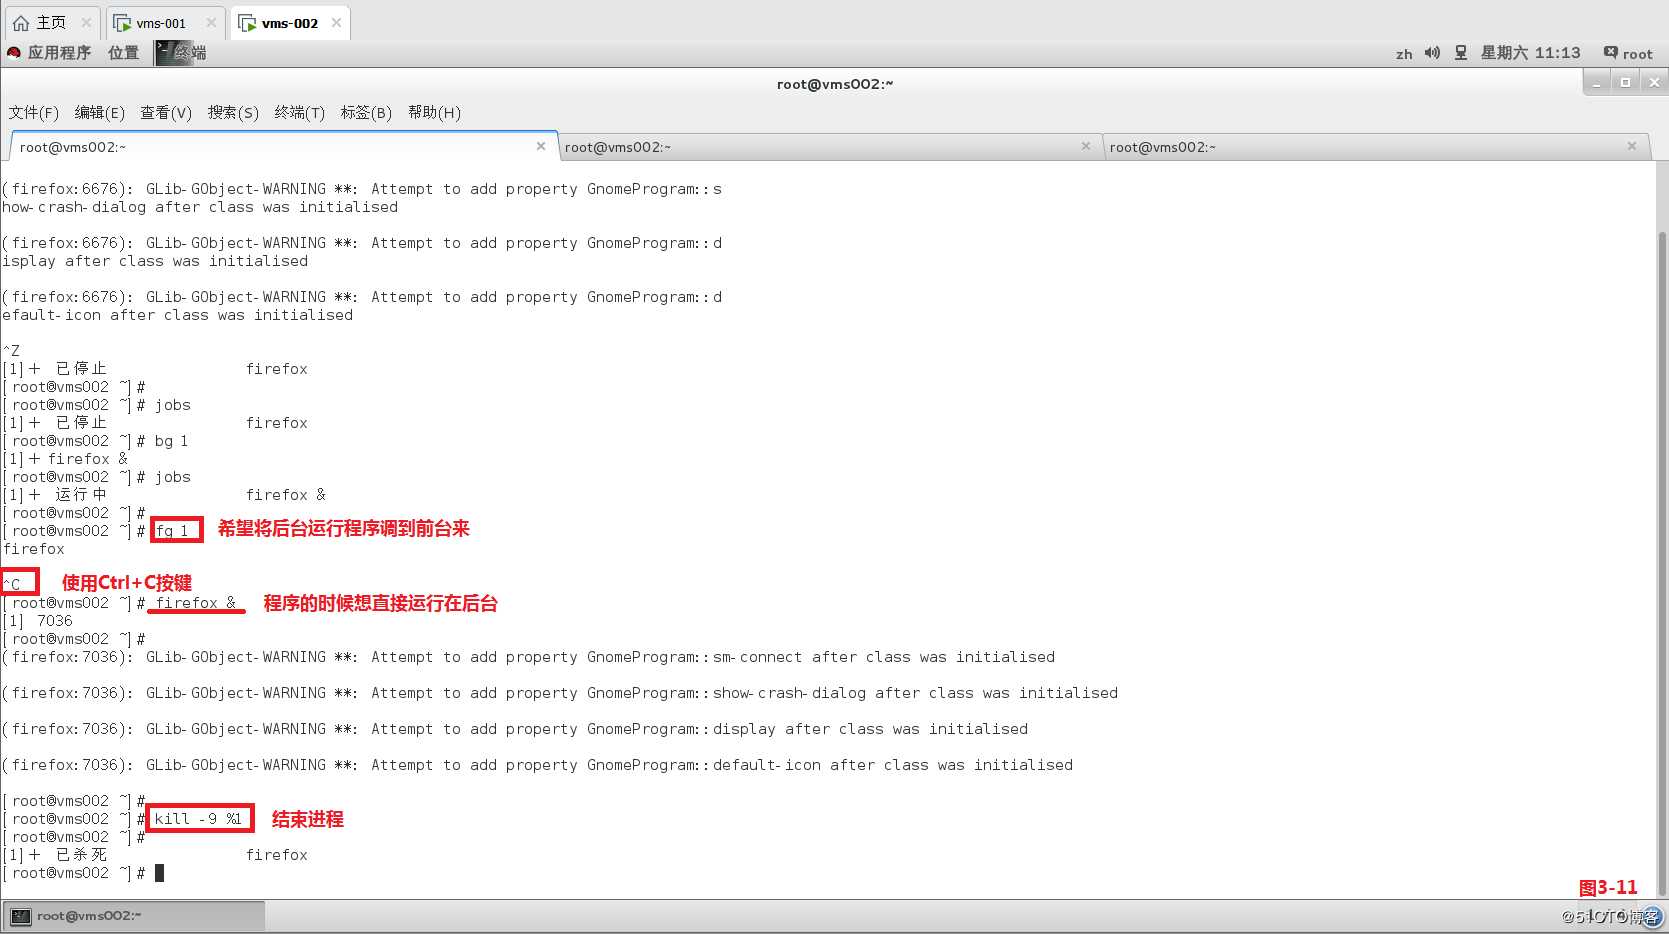The height and width of the screenshot is (934, 1669).
Task: Click the VM icon on vms-002 tab
Action: click(x=247, y=23)
